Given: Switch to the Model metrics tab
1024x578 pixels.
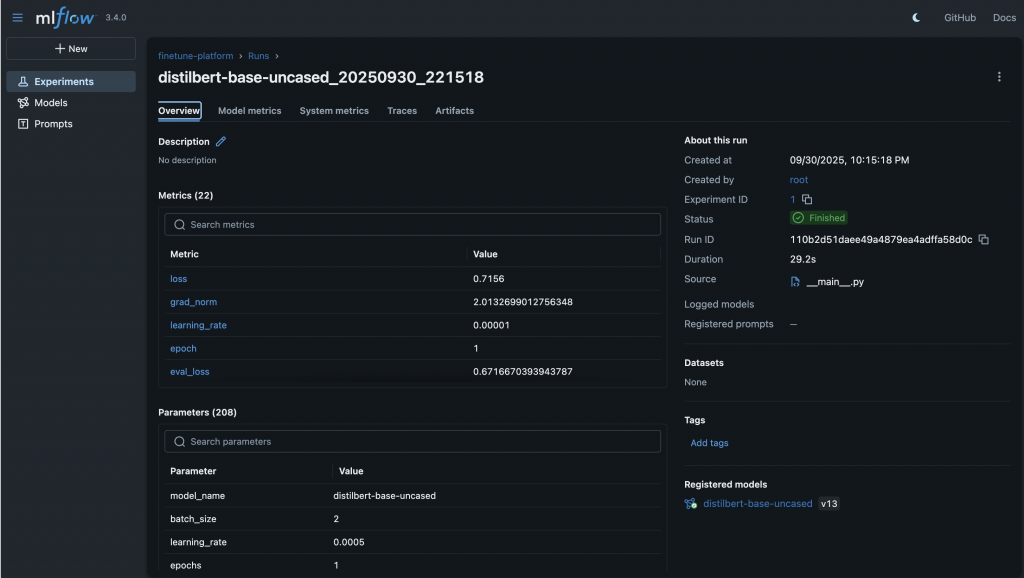Looking at the screenshot, I should 249,110.
